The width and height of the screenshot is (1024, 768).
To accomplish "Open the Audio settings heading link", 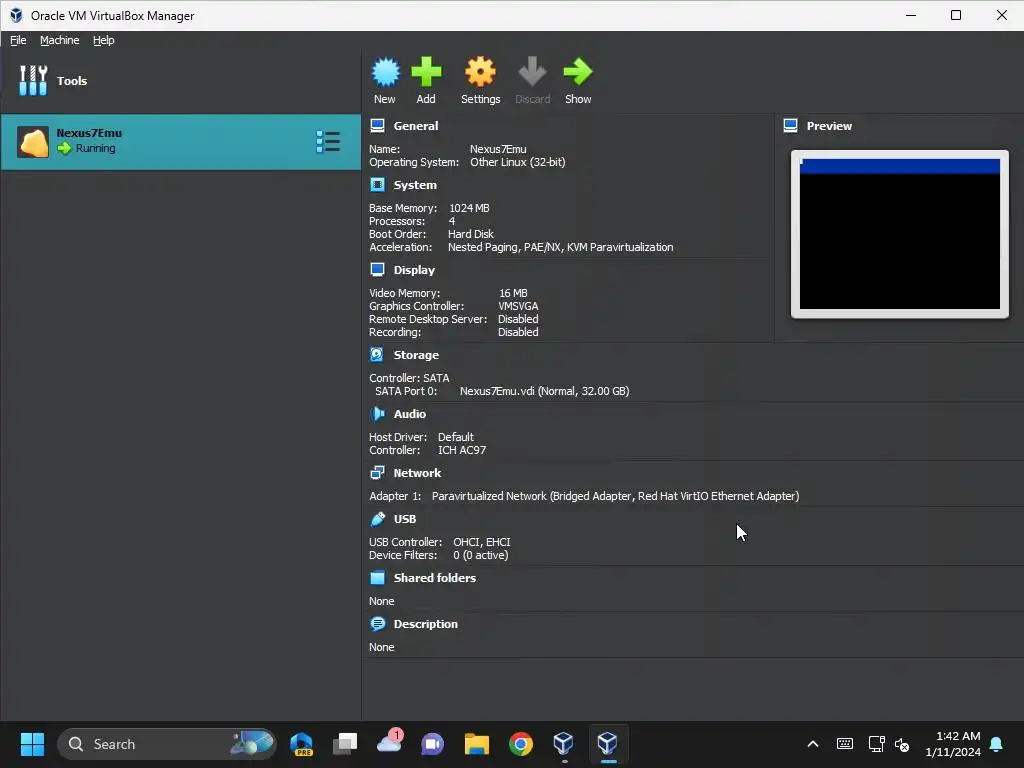I will [409, 413].
